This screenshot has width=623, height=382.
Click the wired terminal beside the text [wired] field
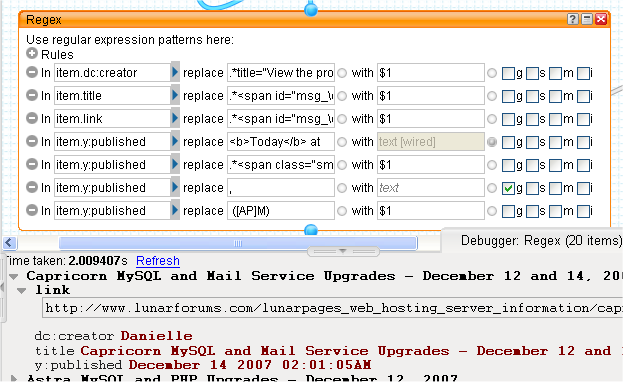(492, 142)
